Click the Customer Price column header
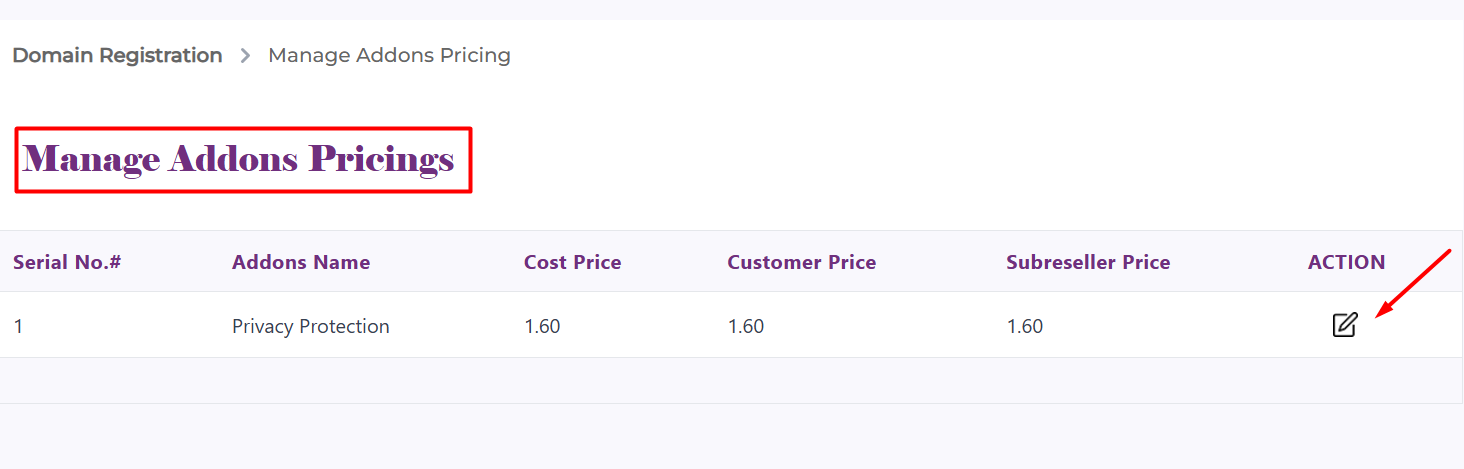The width and height of the screenshot is (1464, 469). [x=801, y=263]
